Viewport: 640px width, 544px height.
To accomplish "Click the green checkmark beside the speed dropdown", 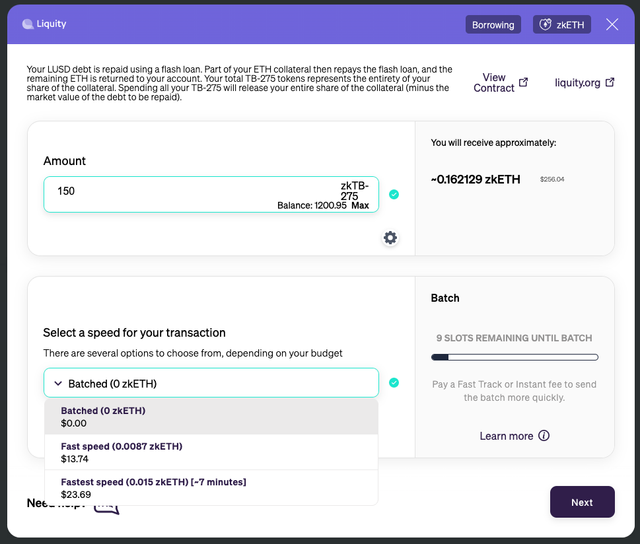I will pyautogui.click(x=394, y=382).
